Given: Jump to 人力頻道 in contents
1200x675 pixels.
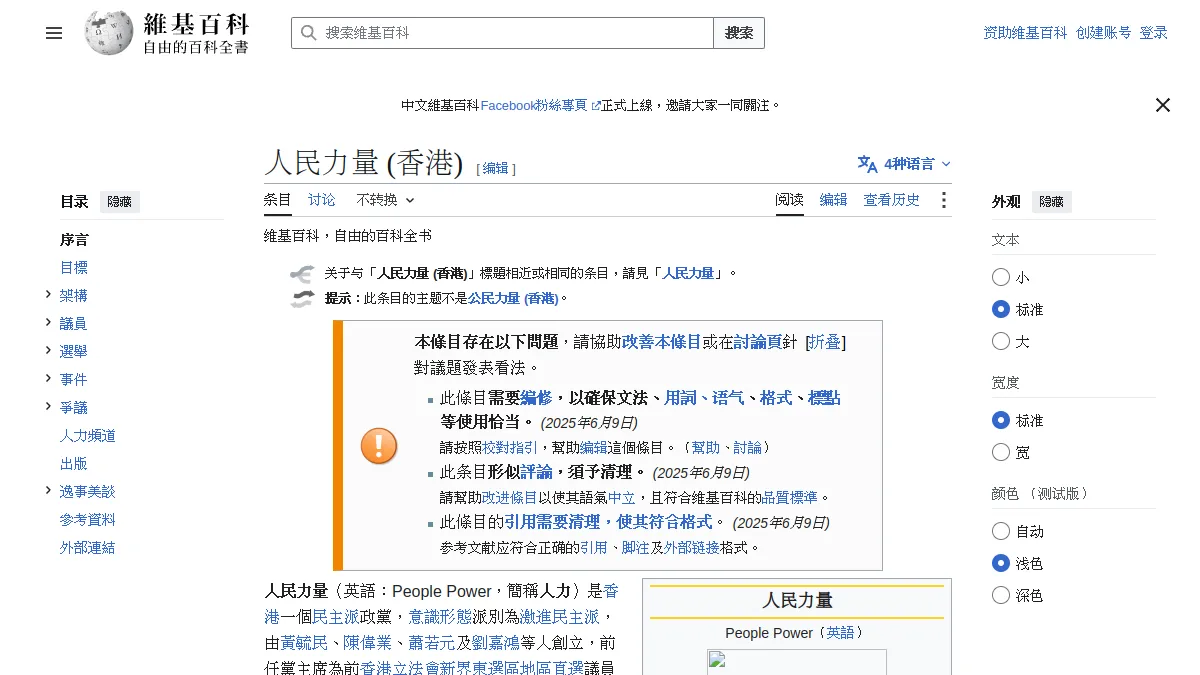Looking at the screenshot, I should click(88, 436).
